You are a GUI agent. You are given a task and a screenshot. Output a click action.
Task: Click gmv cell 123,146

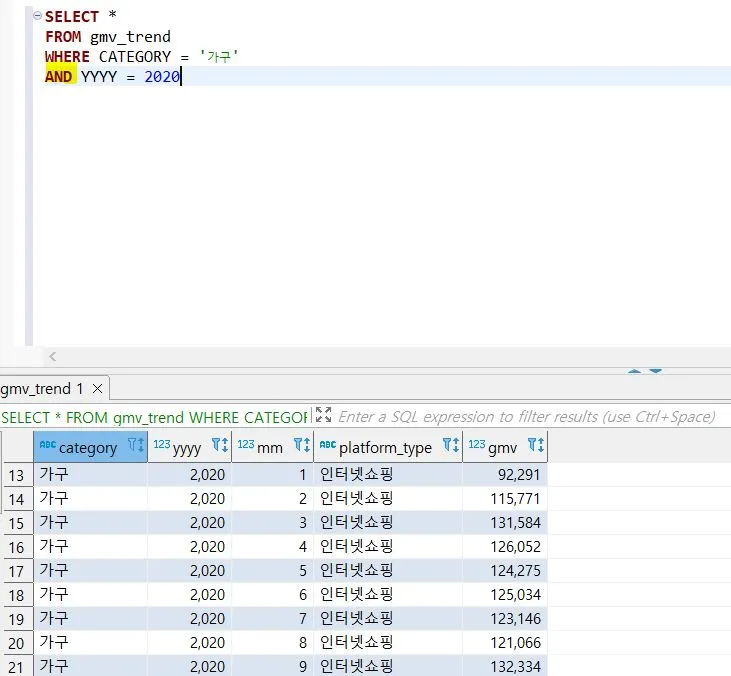point(505,619)
